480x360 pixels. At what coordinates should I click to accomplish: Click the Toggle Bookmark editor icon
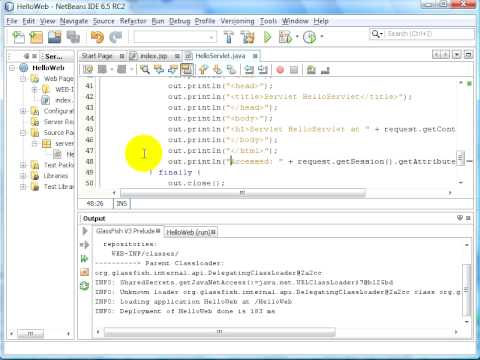point(231,69)
